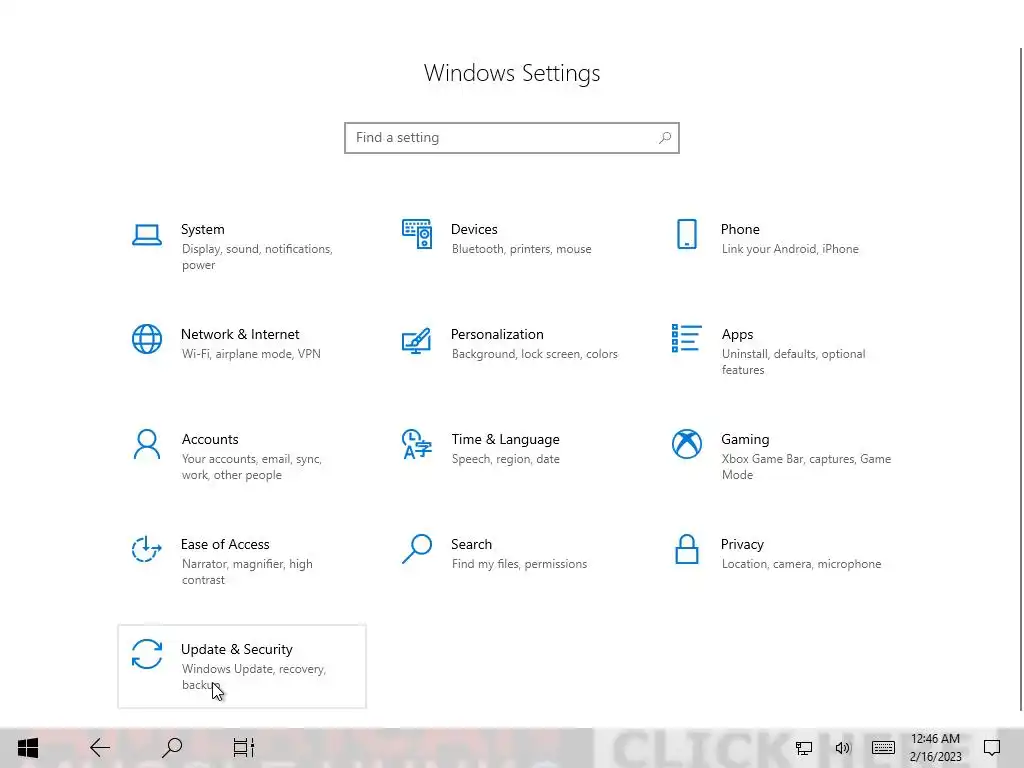
Task: Open the touch keyboard tray icon
Action: click(883, 748)
